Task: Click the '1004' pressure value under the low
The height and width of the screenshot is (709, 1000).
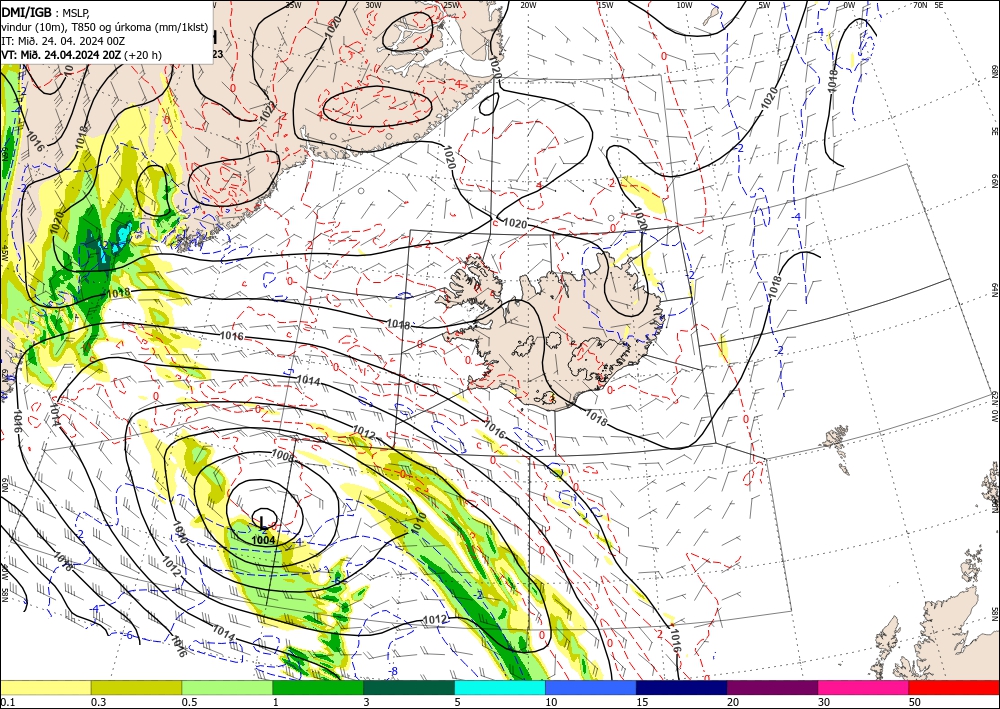Action: 263,540
